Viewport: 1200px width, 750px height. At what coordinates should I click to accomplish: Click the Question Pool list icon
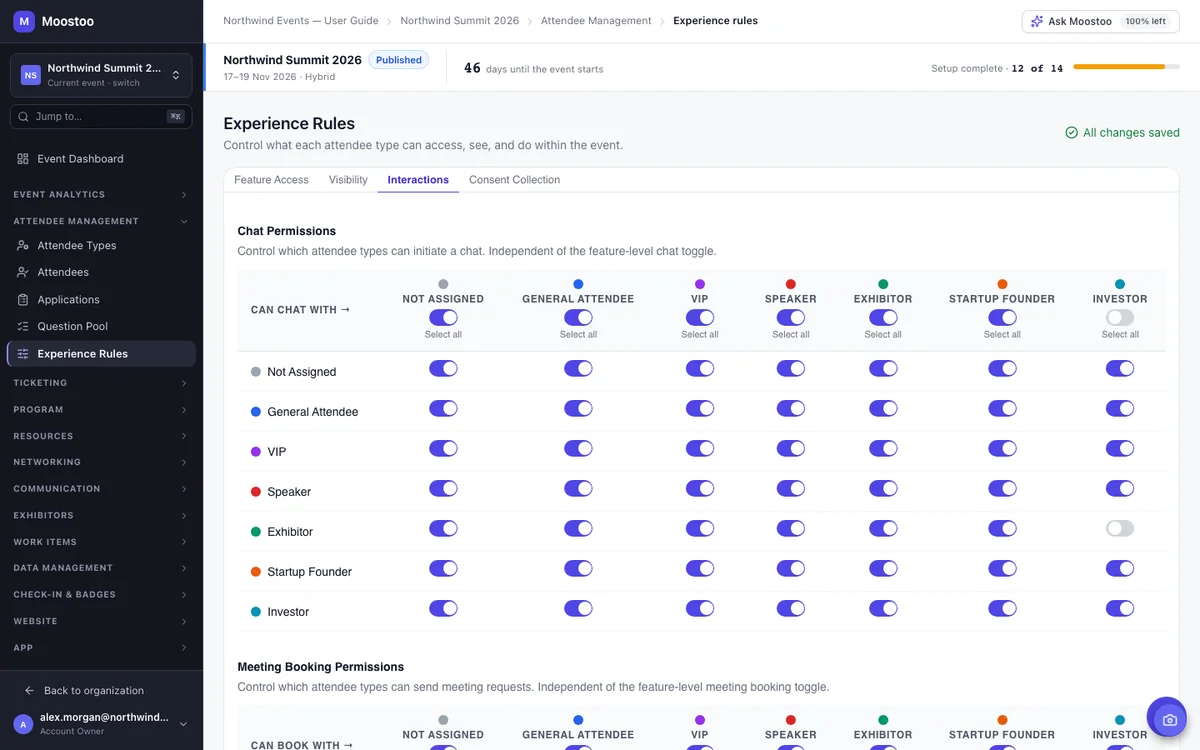point(23,326)
